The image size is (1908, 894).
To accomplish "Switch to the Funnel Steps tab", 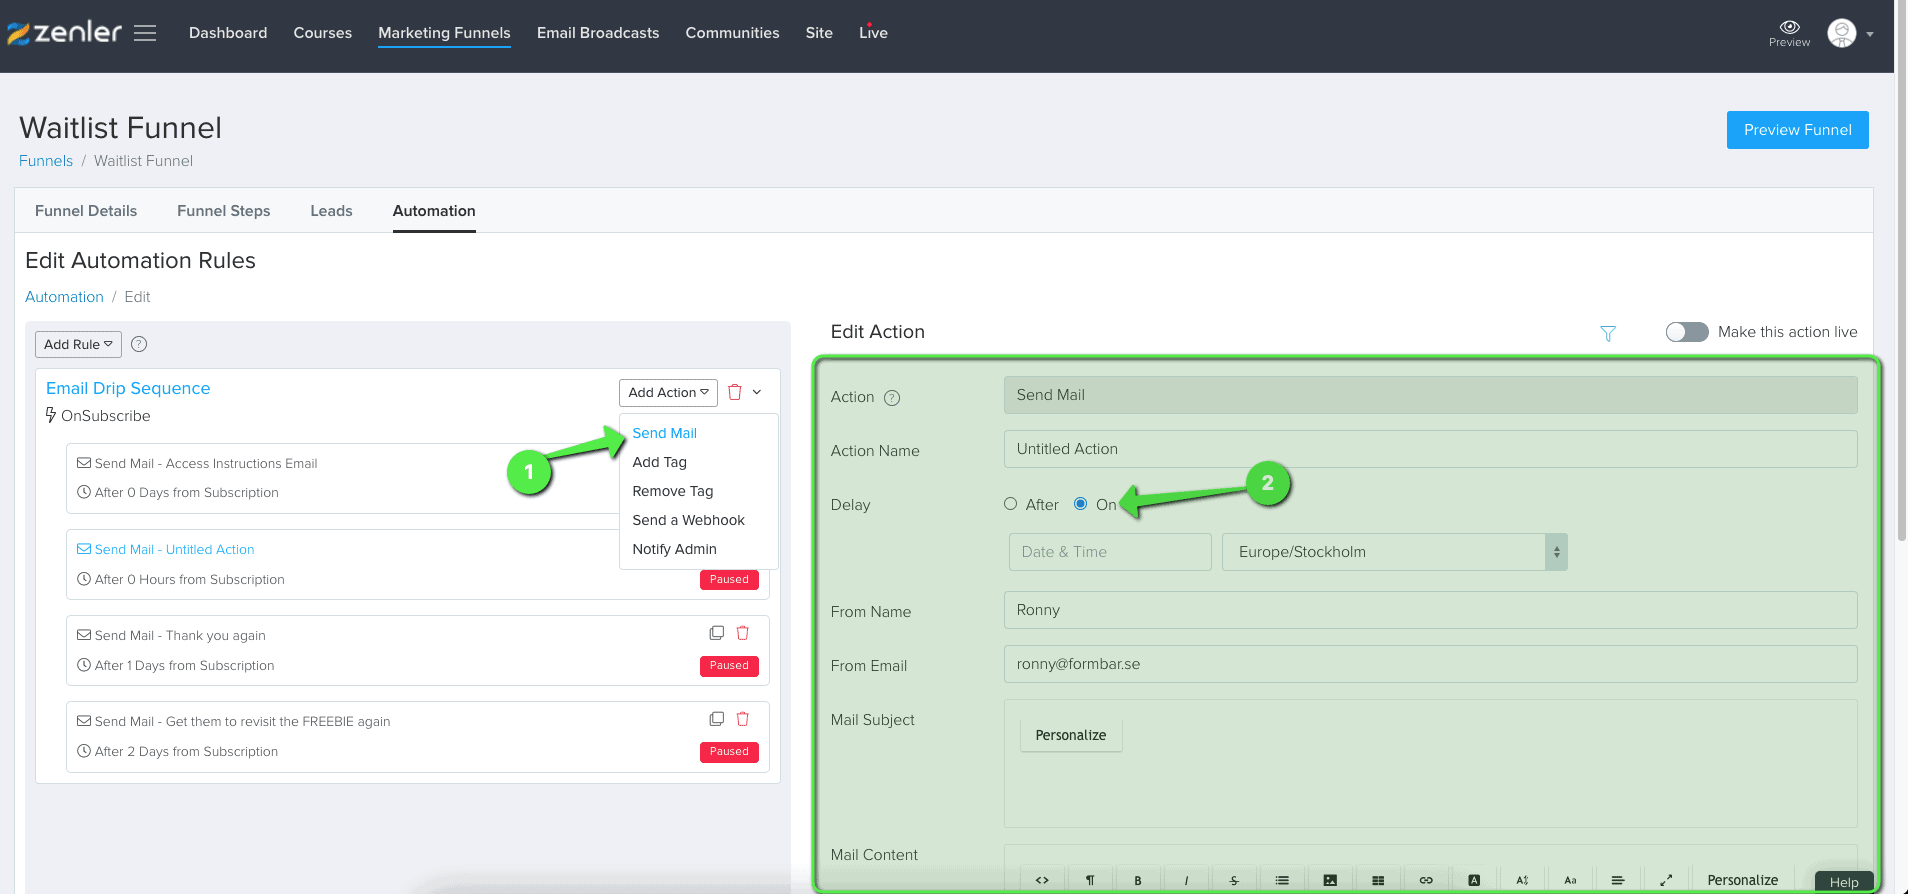I will click(223, 211).
